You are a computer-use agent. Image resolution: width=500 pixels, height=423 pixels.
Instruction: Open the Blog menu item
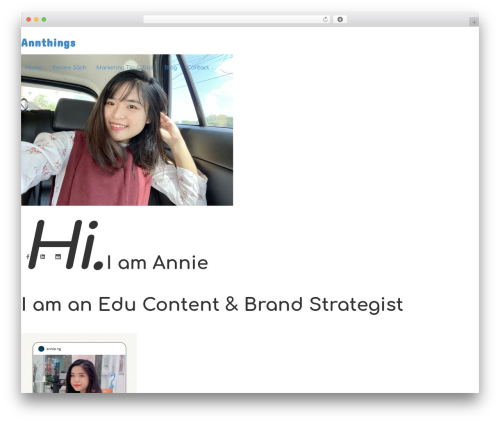[171, 67]
